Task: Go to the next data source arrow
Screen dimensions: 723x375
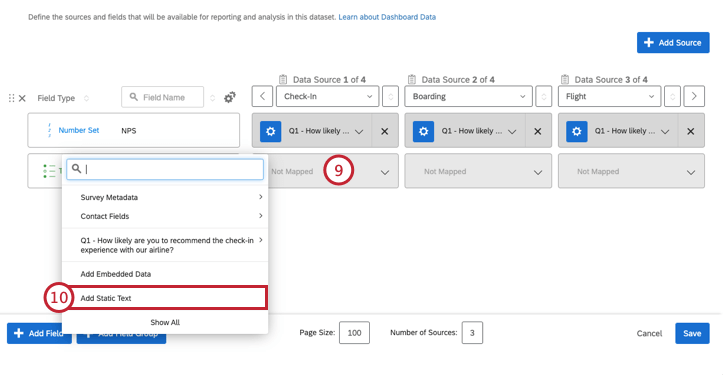Action: [x=694, y=96]
